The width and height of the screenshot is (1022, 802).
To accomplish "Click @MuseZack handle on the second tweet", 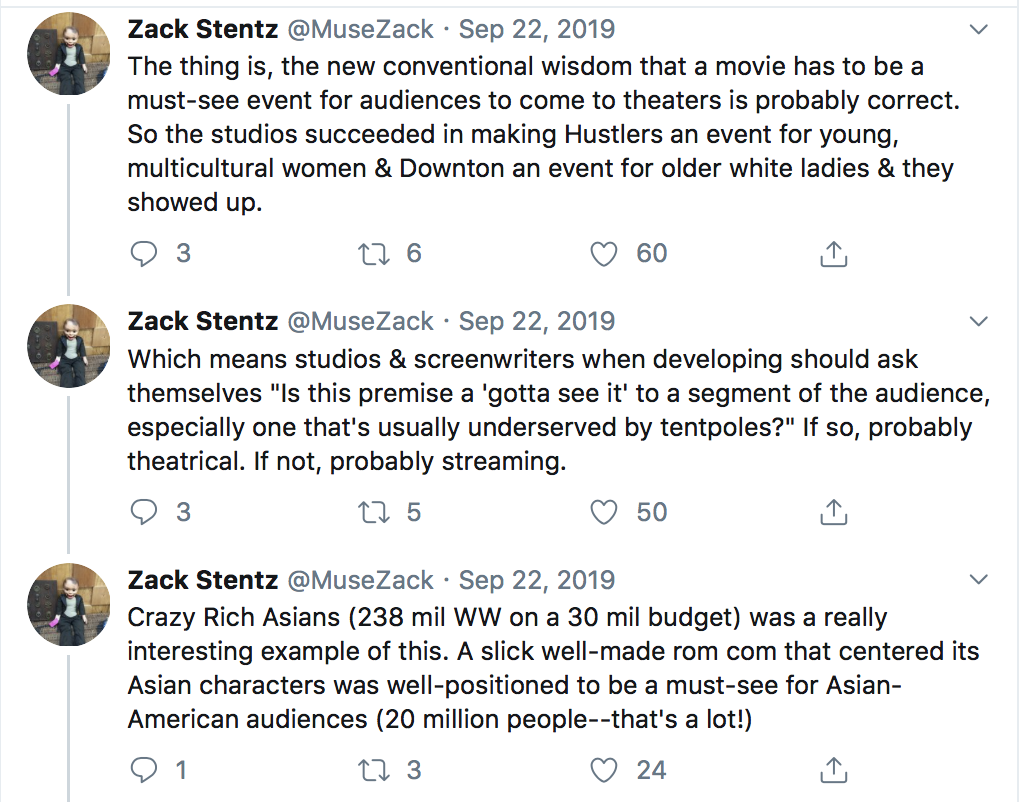I will [360, 321].
